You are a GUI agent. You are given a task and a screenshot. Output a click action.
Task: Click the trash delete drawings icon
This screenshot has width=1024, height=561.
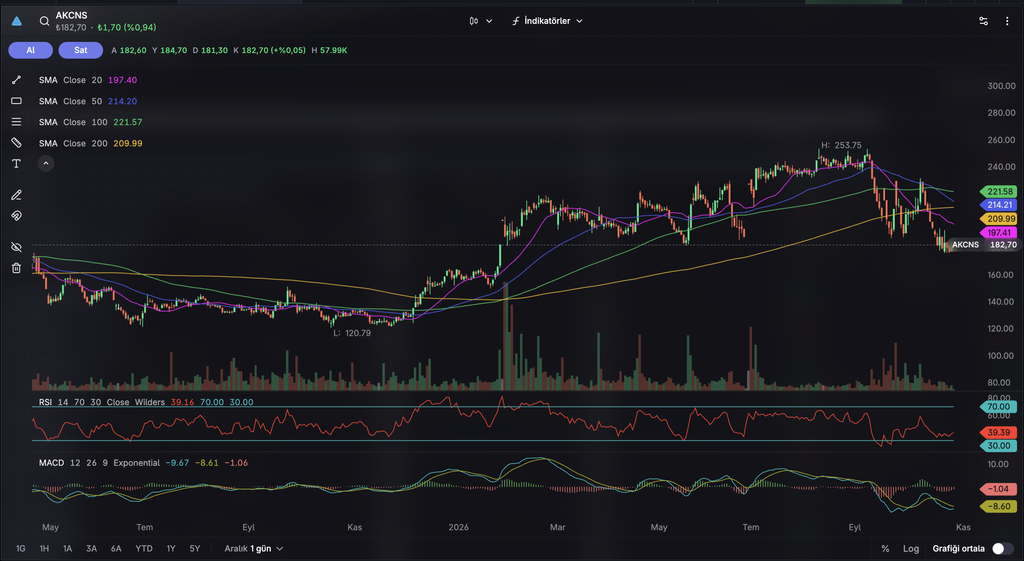[16, 268]
